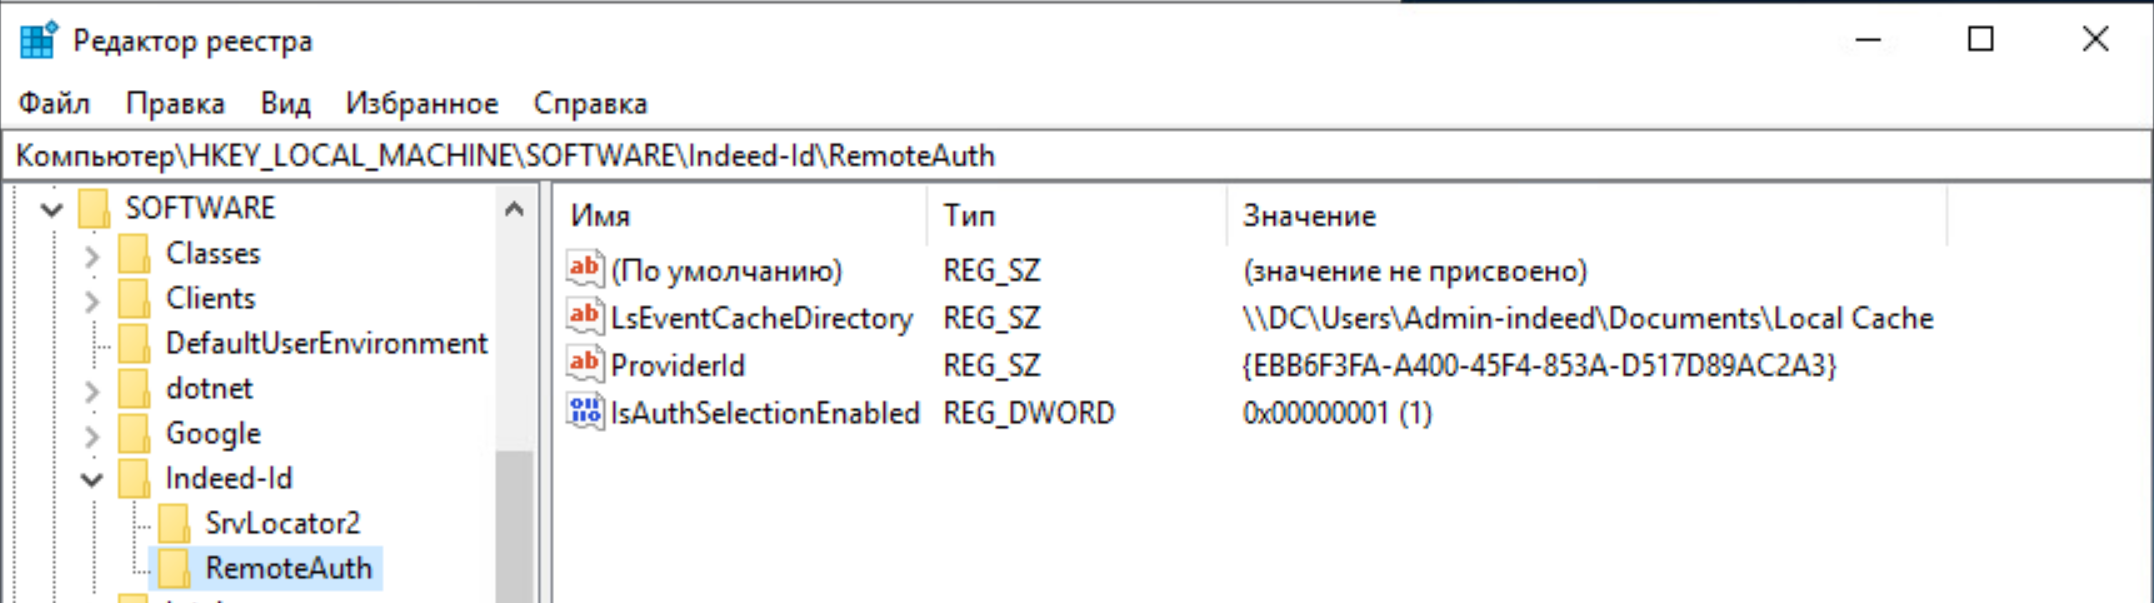Expand the Clients key
The height and width of the screenshot is (603, 2154).
pos(92,300)
